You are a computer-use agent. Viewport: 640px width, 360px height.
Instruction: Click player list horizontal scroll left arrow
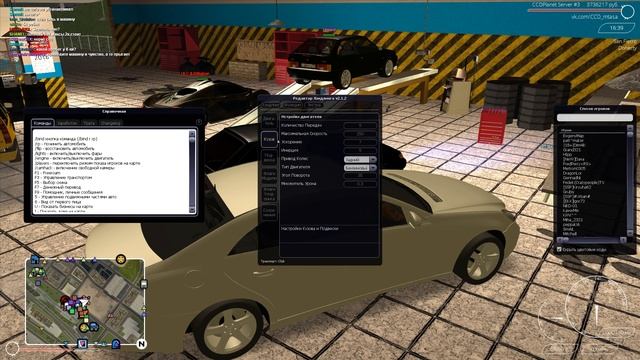point(561,240)
